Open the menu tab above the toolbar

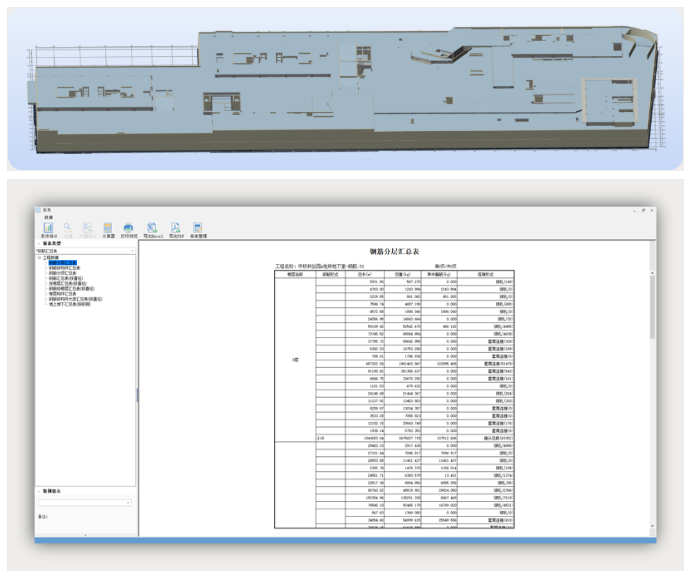tap(48, 217)
